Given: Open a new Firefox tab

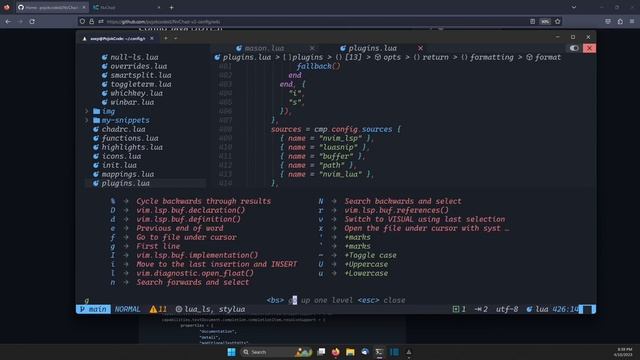Looking at the screenshot, I should pyautogui.click(x=171, y=7).
